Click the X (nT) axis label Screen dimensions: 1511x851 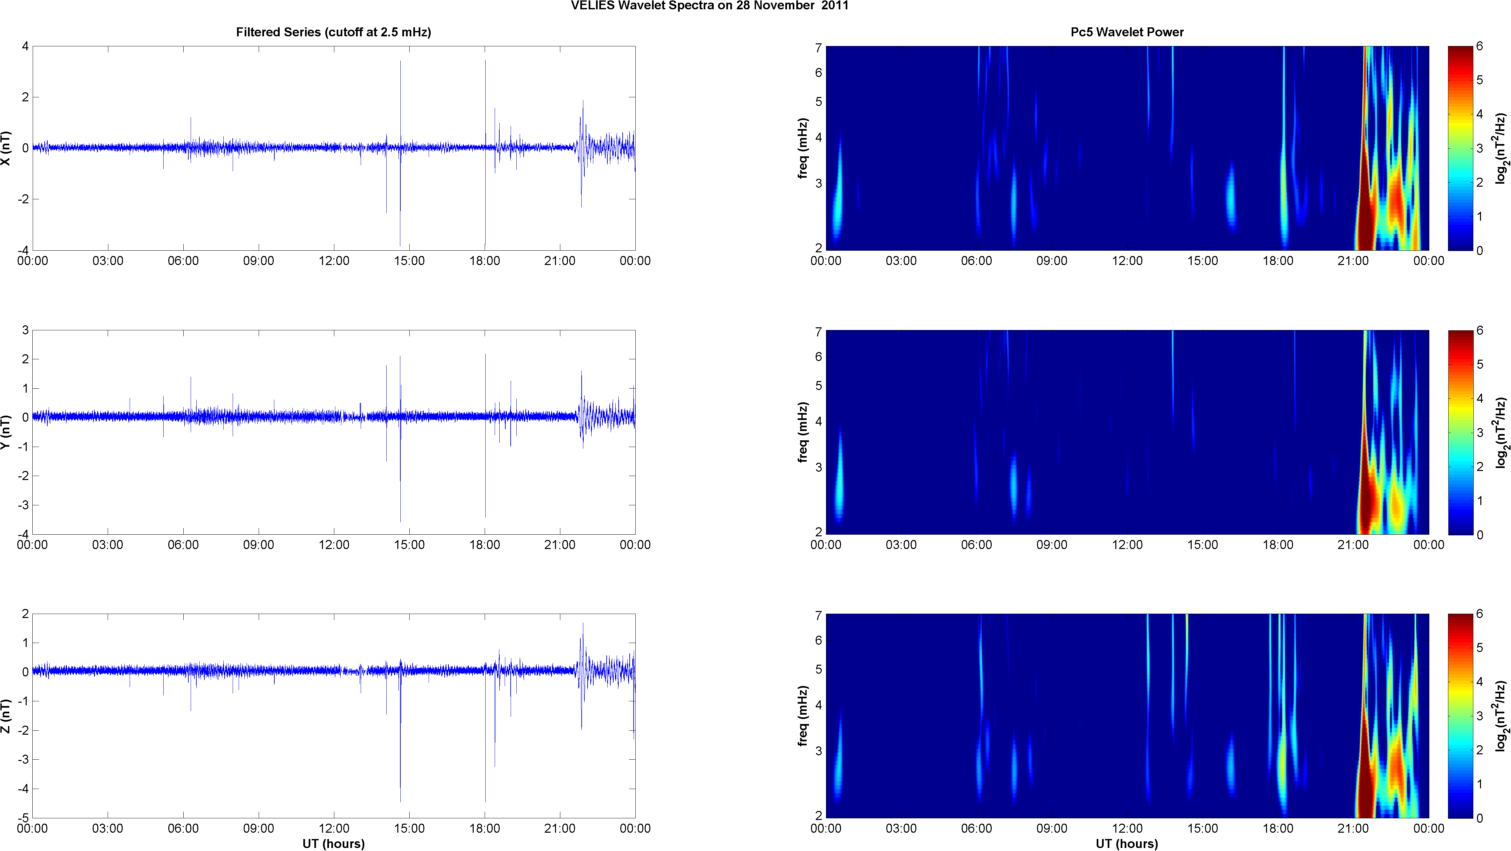point(8,148)
